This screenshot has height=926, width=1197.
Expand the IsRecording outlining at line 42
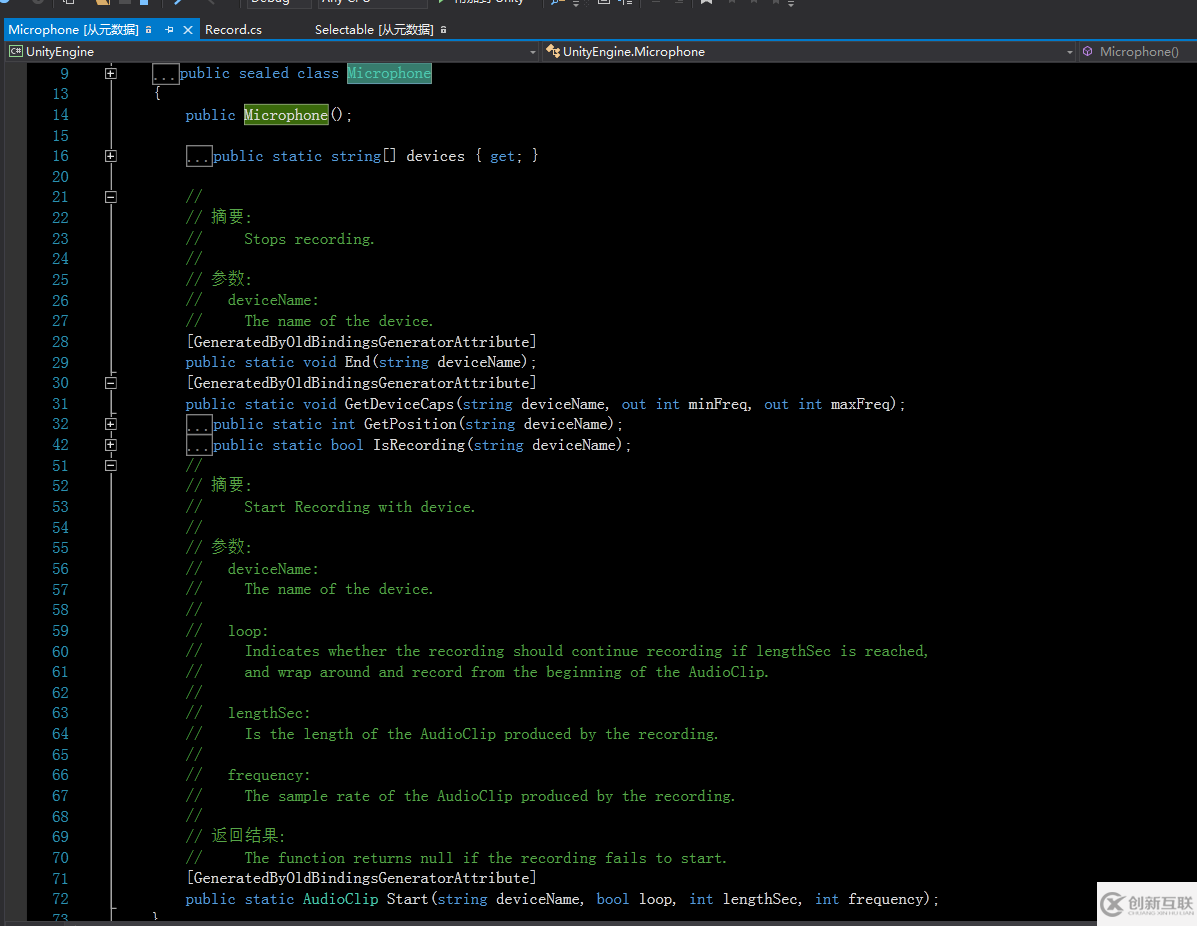111,445
